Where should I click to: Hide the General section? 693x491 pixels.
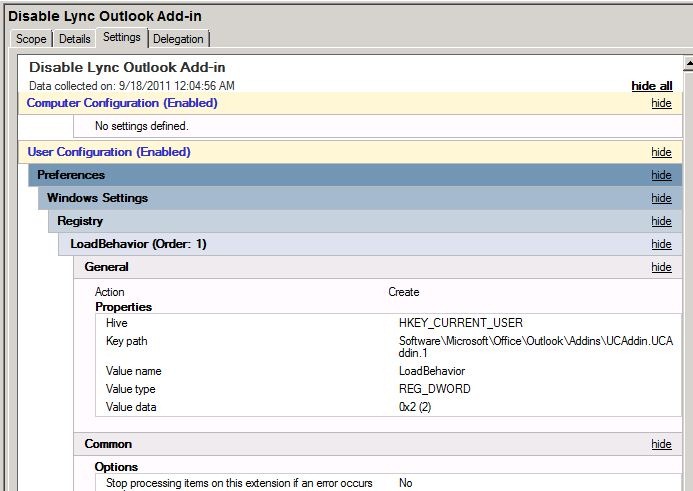pyautogui.click(x=661, y=267)
